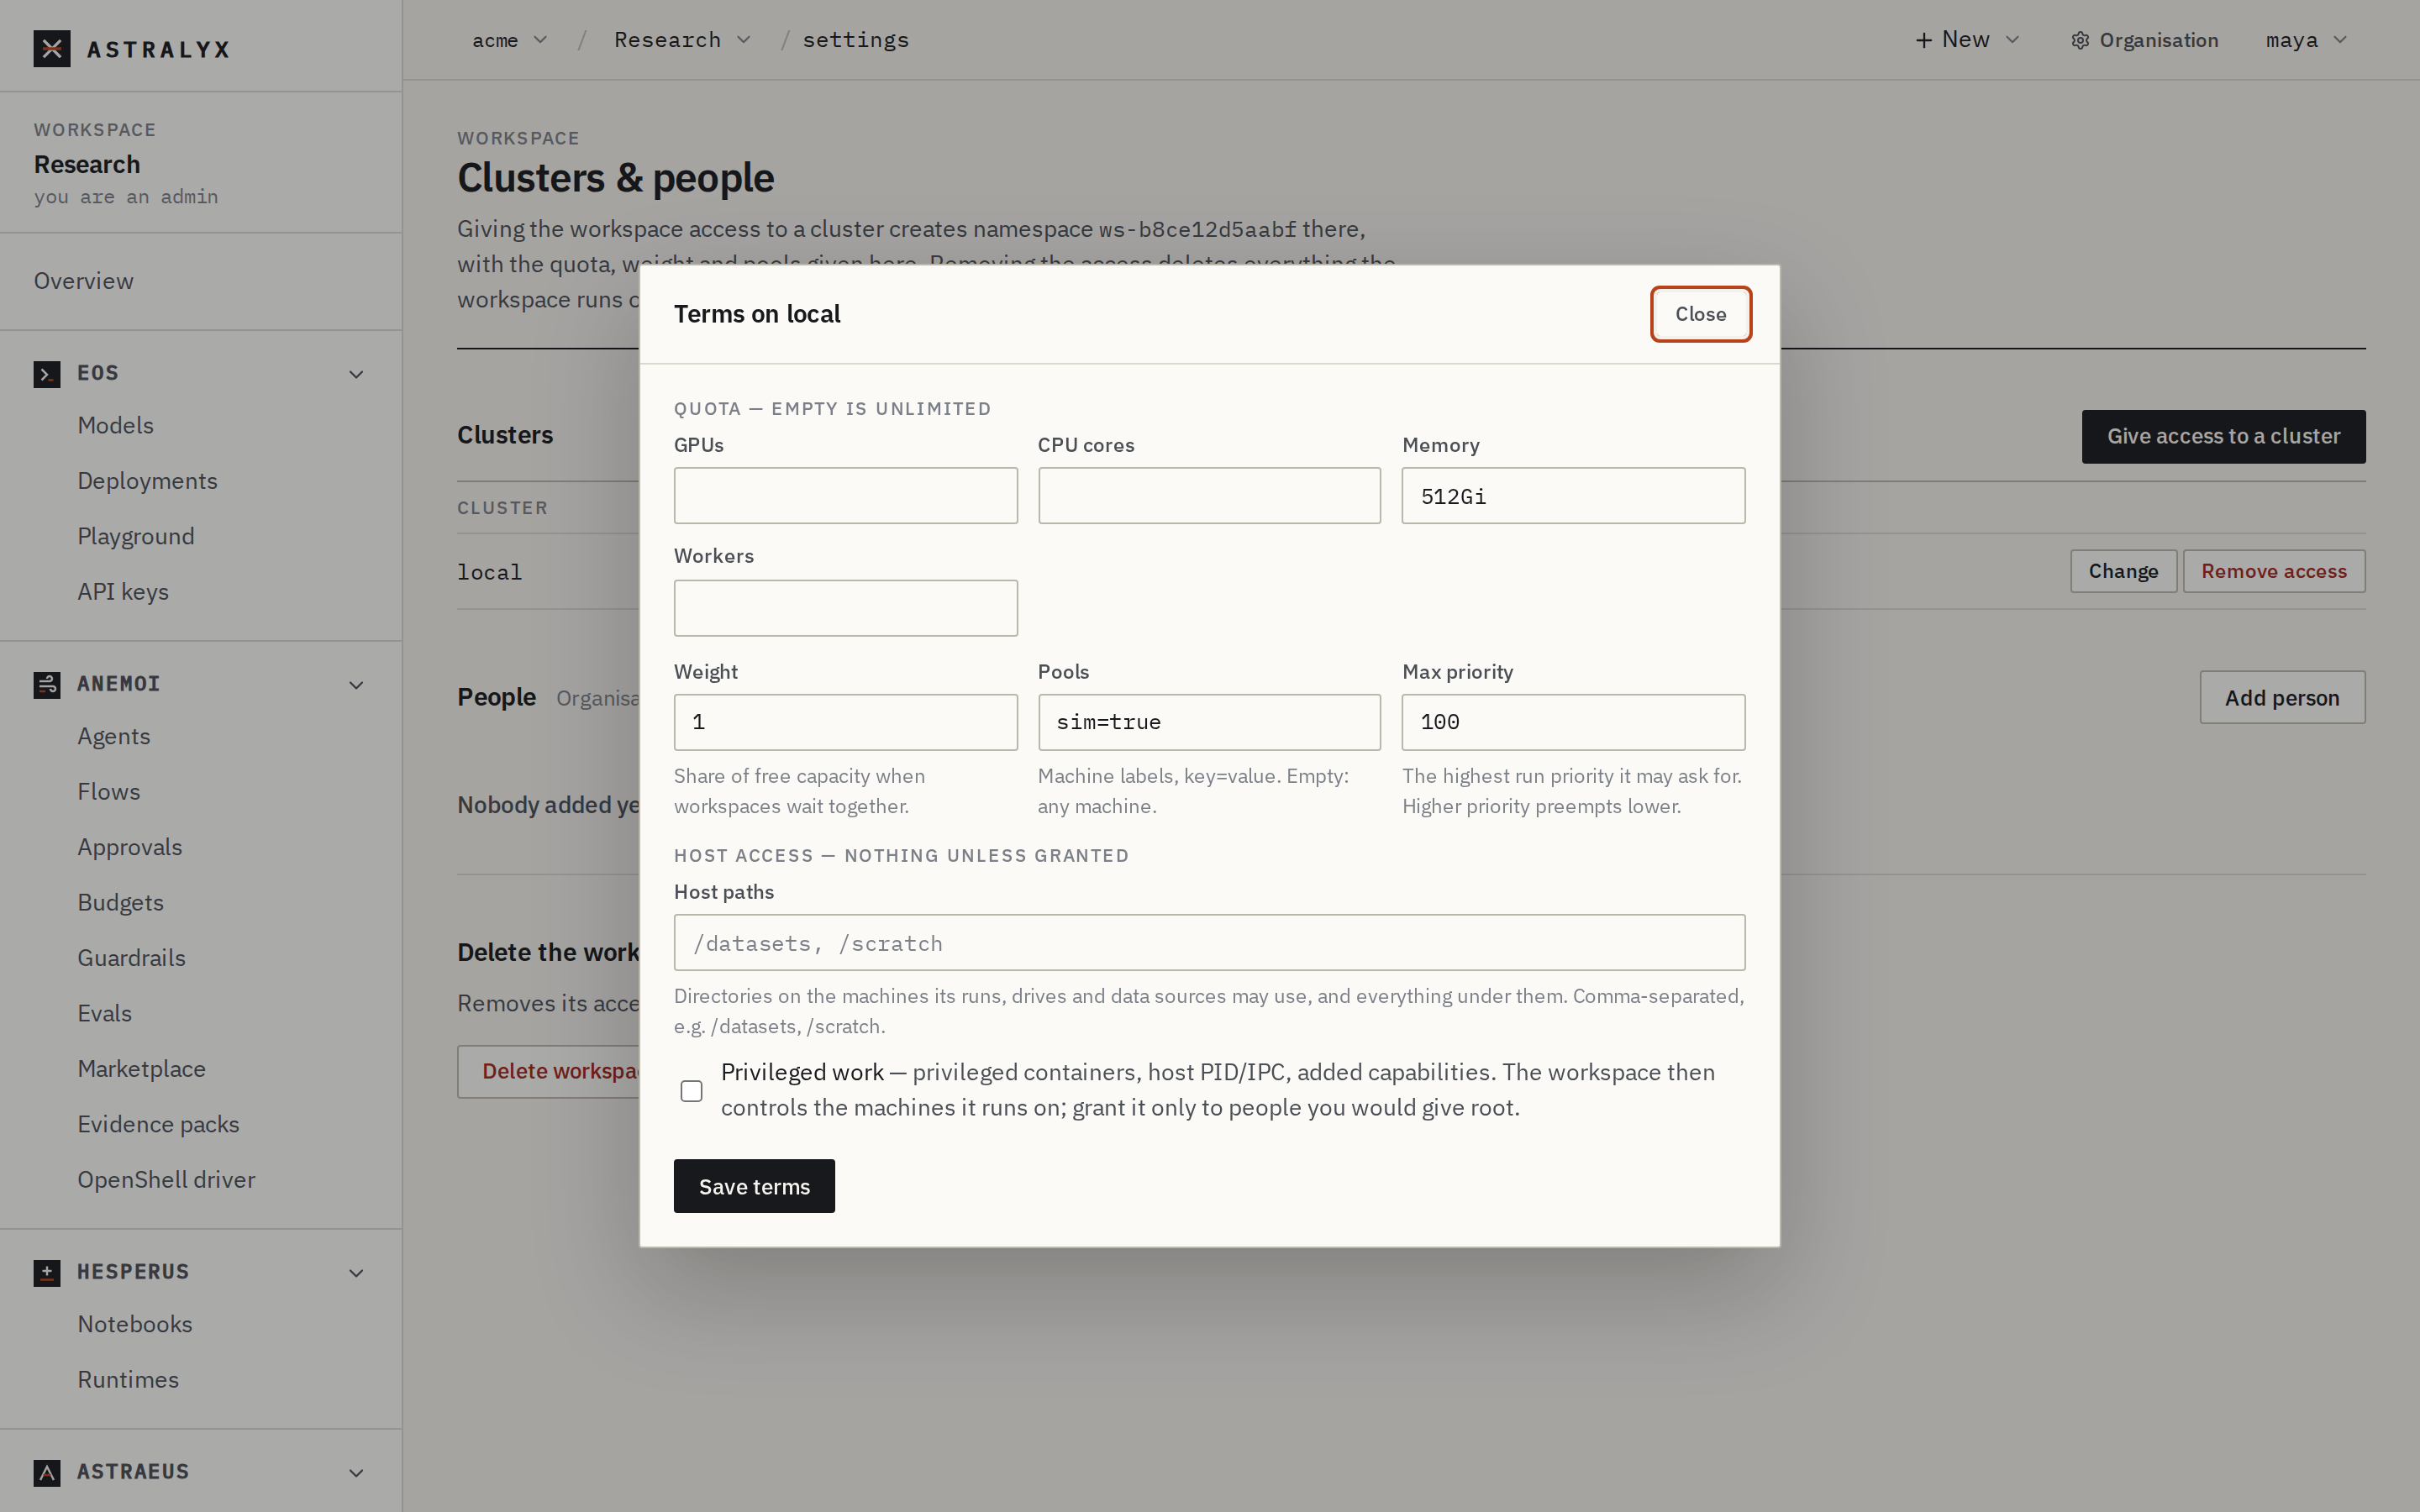2420x1512 pixels.
Task: Click the Add person button
Action: point(2282,697)
